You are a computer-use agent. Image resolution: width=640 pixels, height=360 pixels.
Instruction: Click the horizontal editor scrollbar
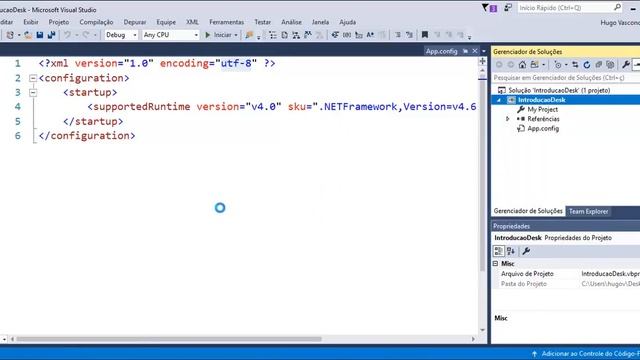tap(169, 339)
